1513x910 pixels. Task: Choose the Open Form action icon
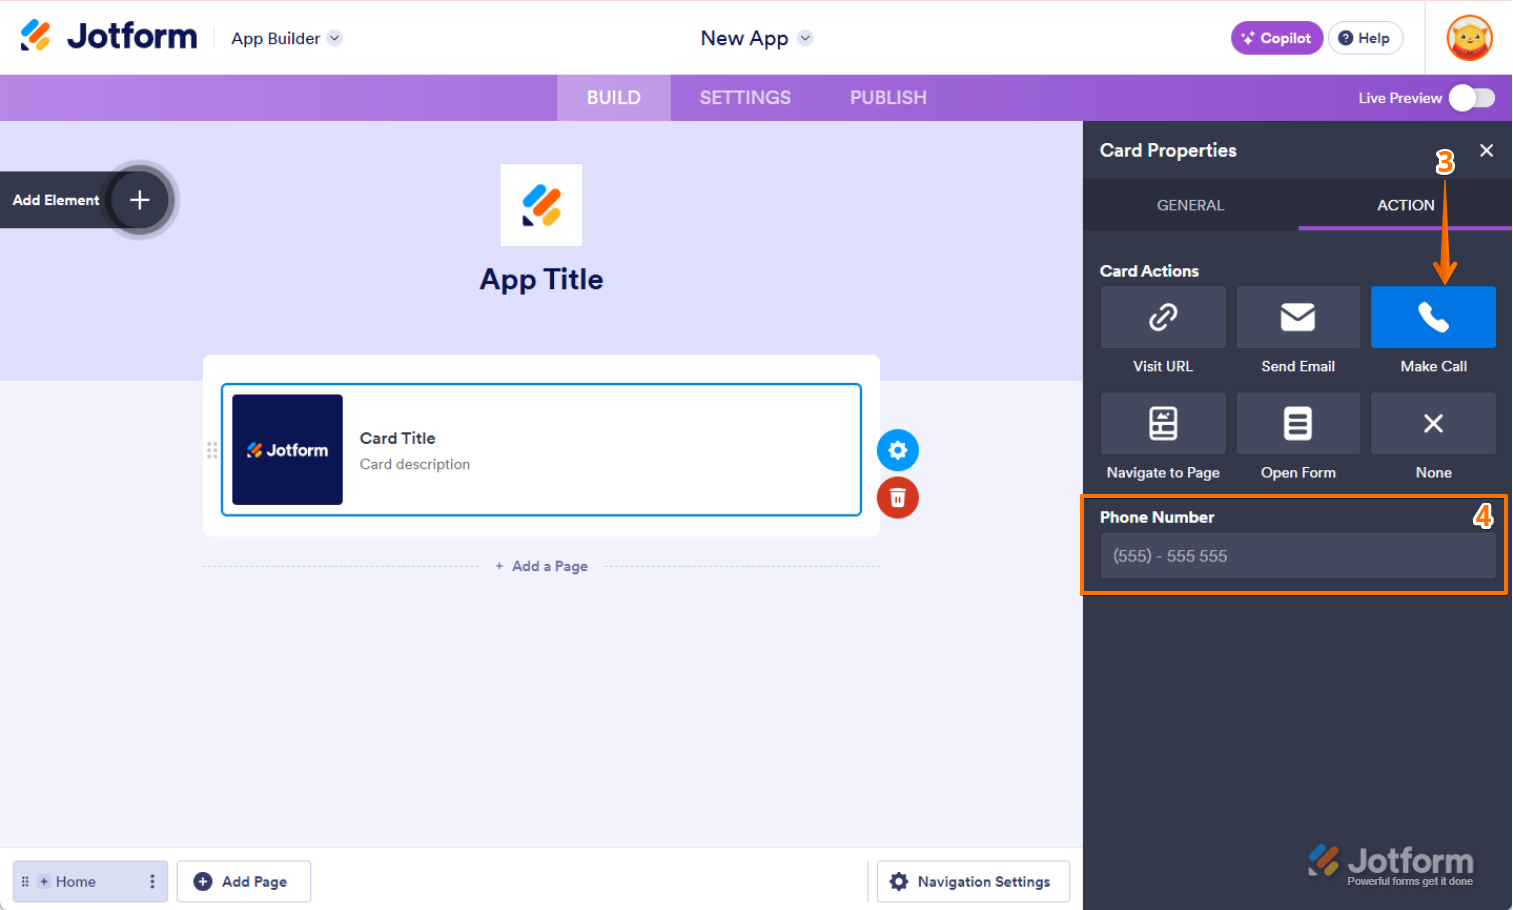(x=1297, y=423)
